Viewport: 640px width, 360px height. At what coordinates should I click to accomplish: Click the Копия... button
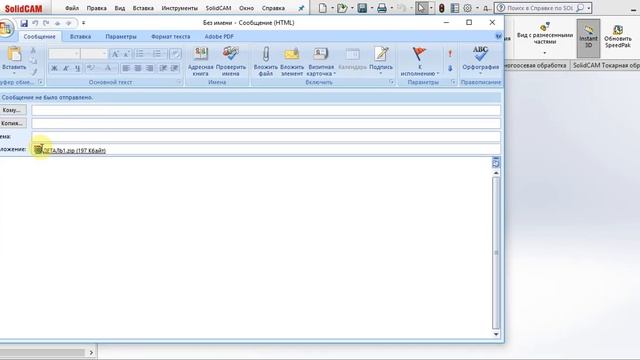pyautogui.click(x=12, y=123)
